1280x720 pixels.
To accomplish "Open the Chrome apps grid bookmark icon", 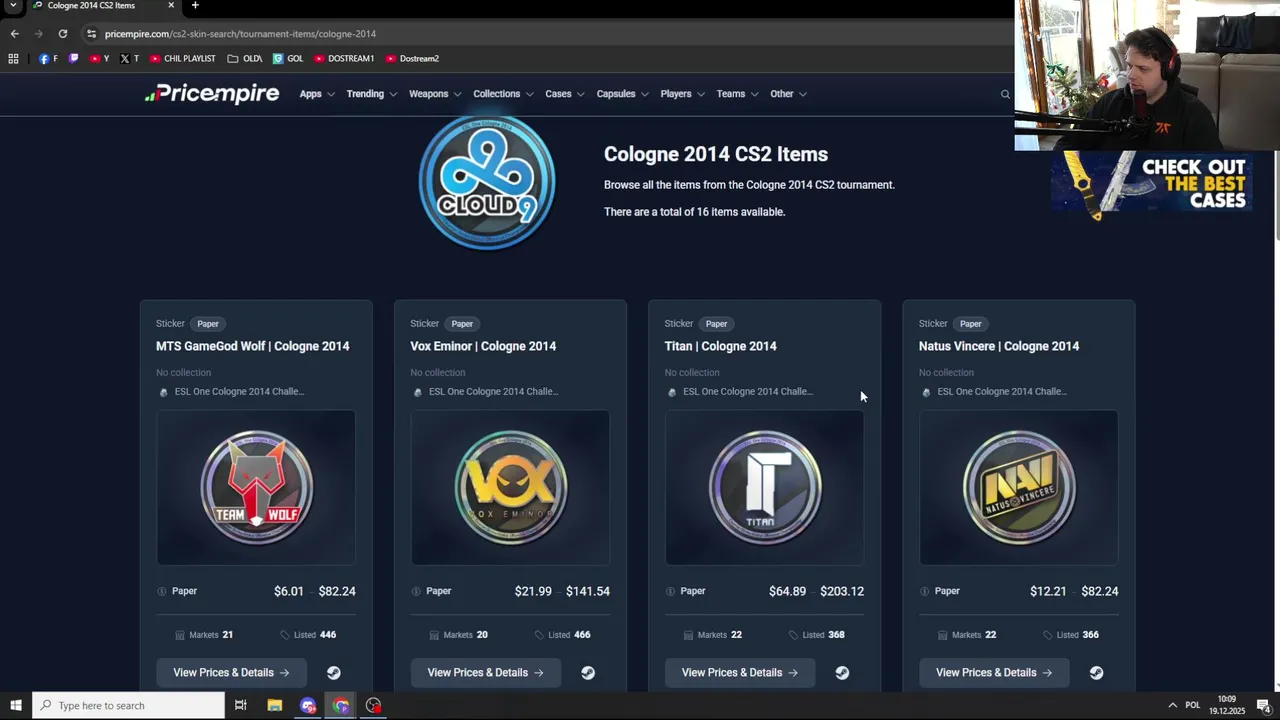I will 13,58.
